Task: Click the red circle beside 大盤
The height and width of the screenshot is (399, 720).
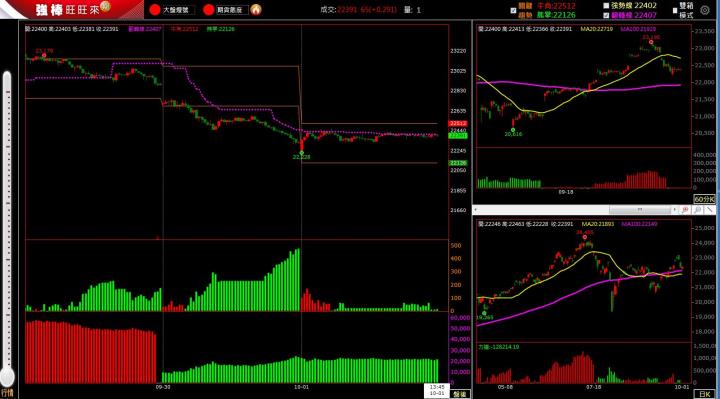Action: point(155,10)
